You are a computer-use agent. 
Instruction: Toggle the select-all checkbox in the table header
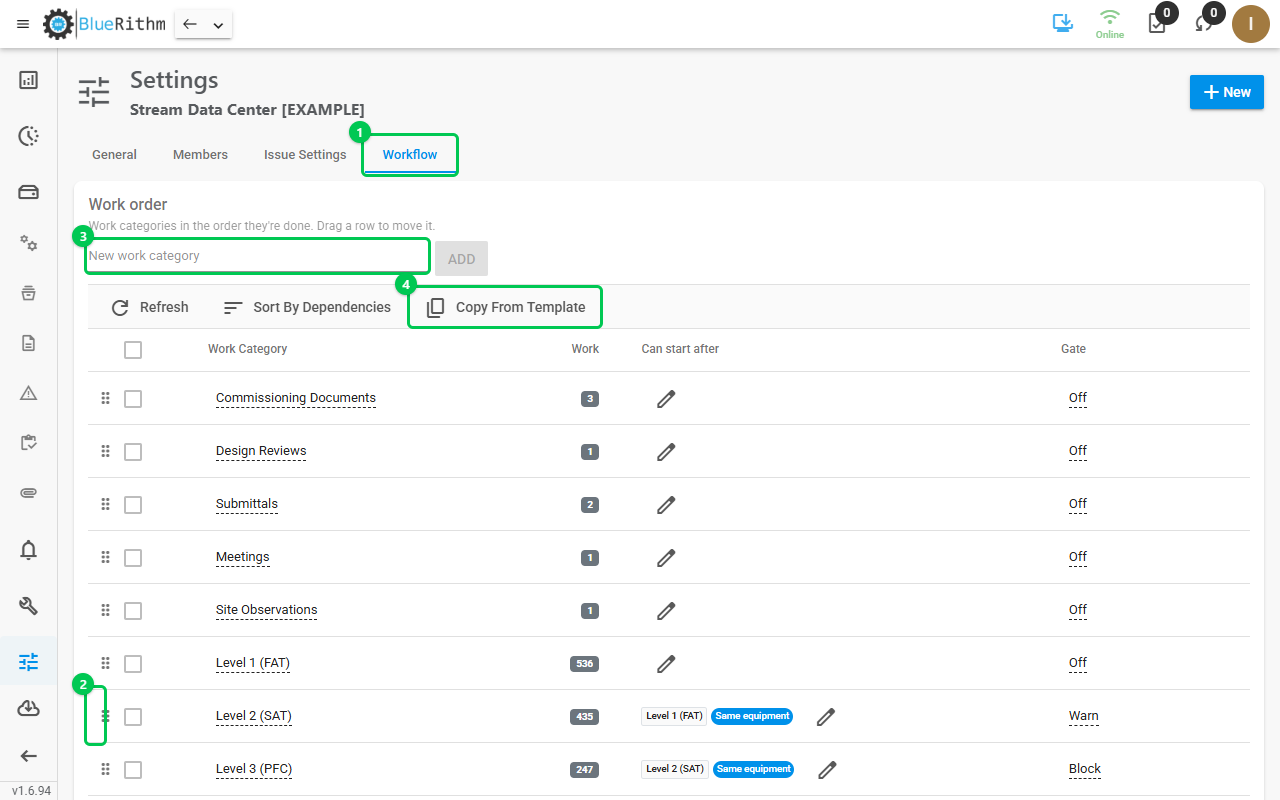point(133,349)
